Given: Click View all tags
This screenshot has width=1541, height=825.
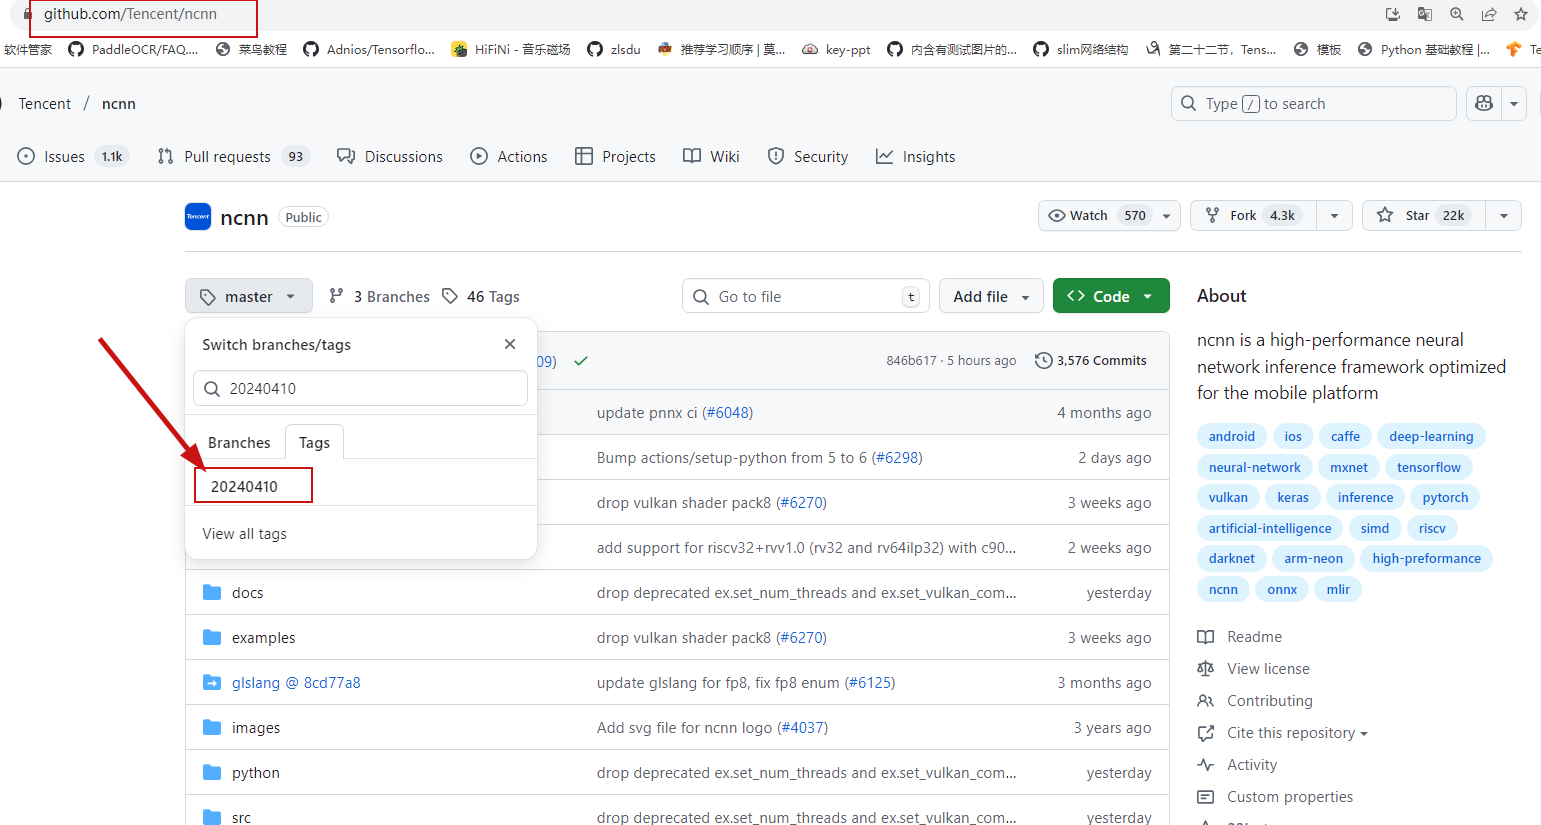Looking at the screenshot, I should [244, 534].
